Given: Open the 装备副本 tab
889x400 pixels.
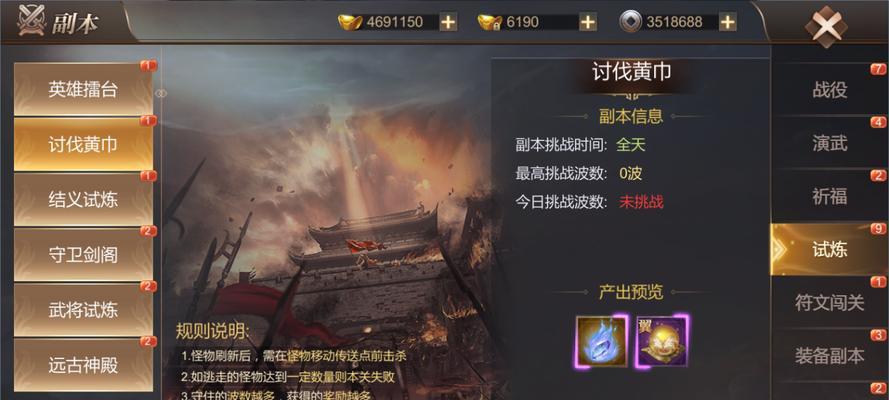Looking at the screenshot, I should pos(829,356).
